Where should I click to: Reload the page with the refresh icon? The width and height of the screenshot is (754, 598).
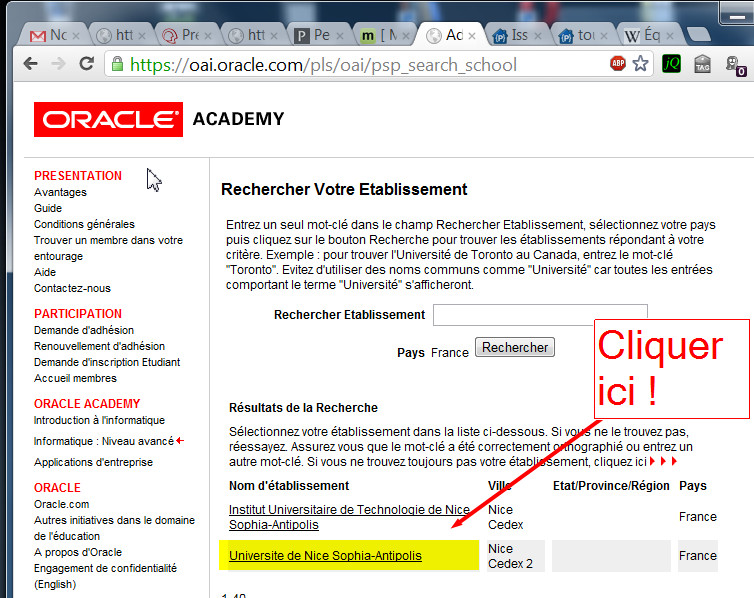[x=87, y=63]
